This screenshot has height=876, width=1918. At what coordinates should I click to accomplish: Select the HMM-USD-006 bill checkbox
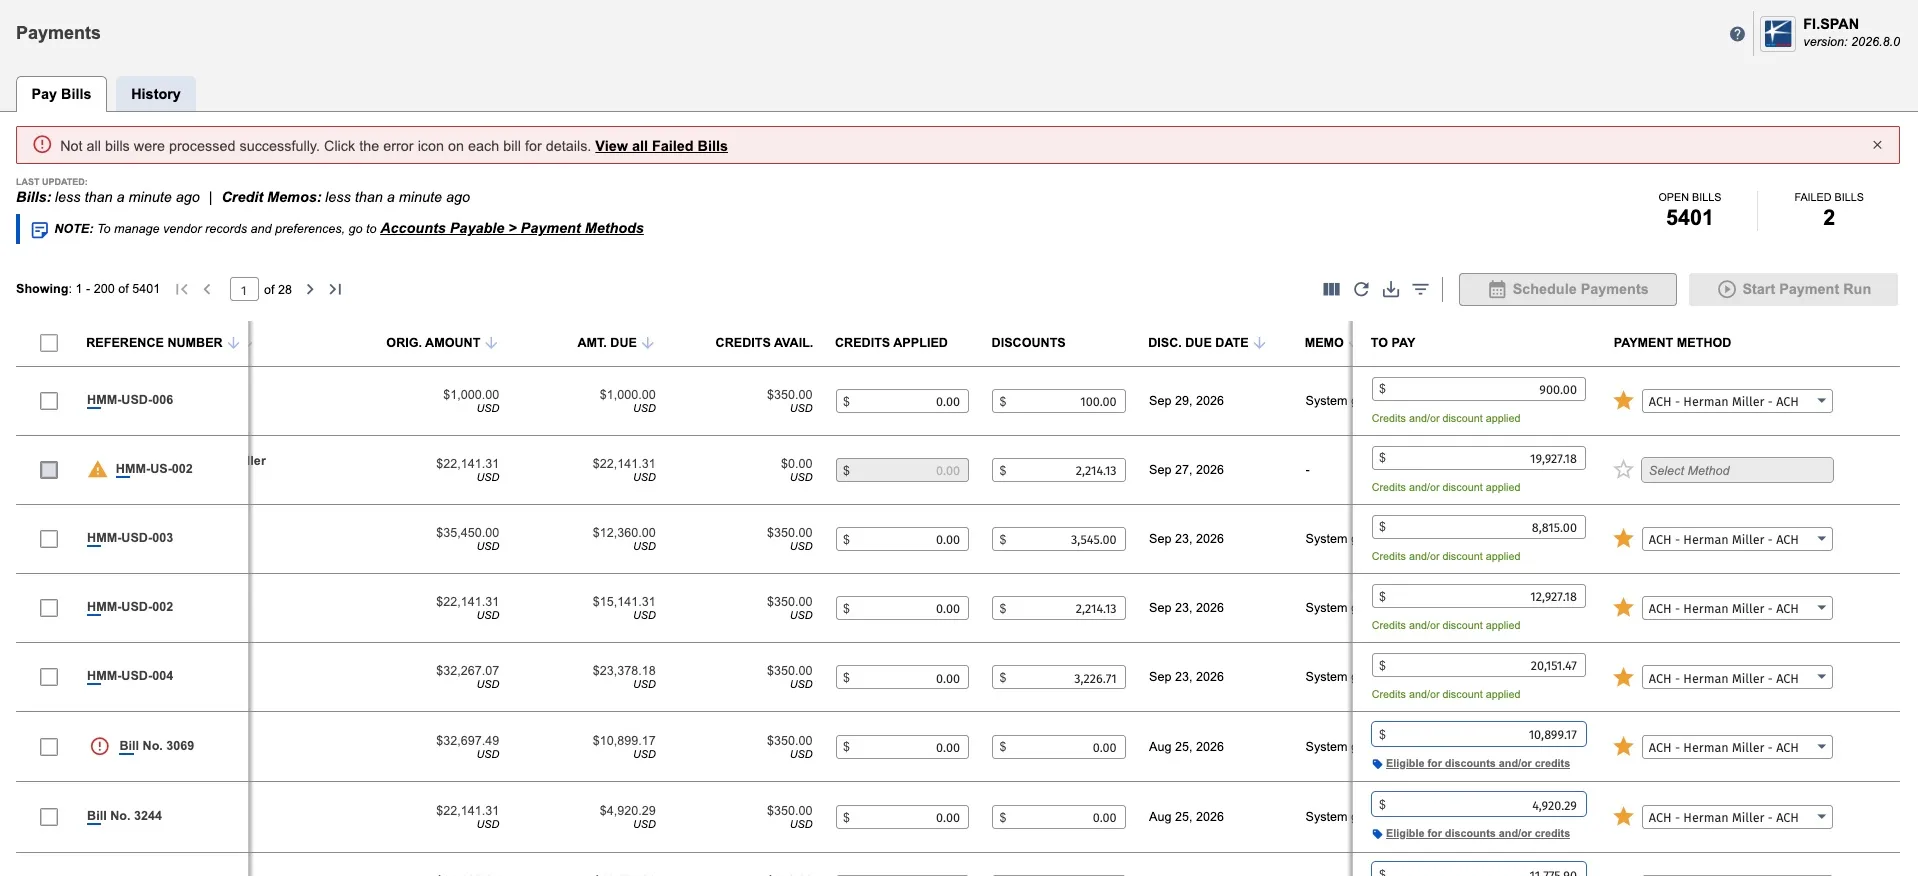pyautogui.click(x=49, y=401)
